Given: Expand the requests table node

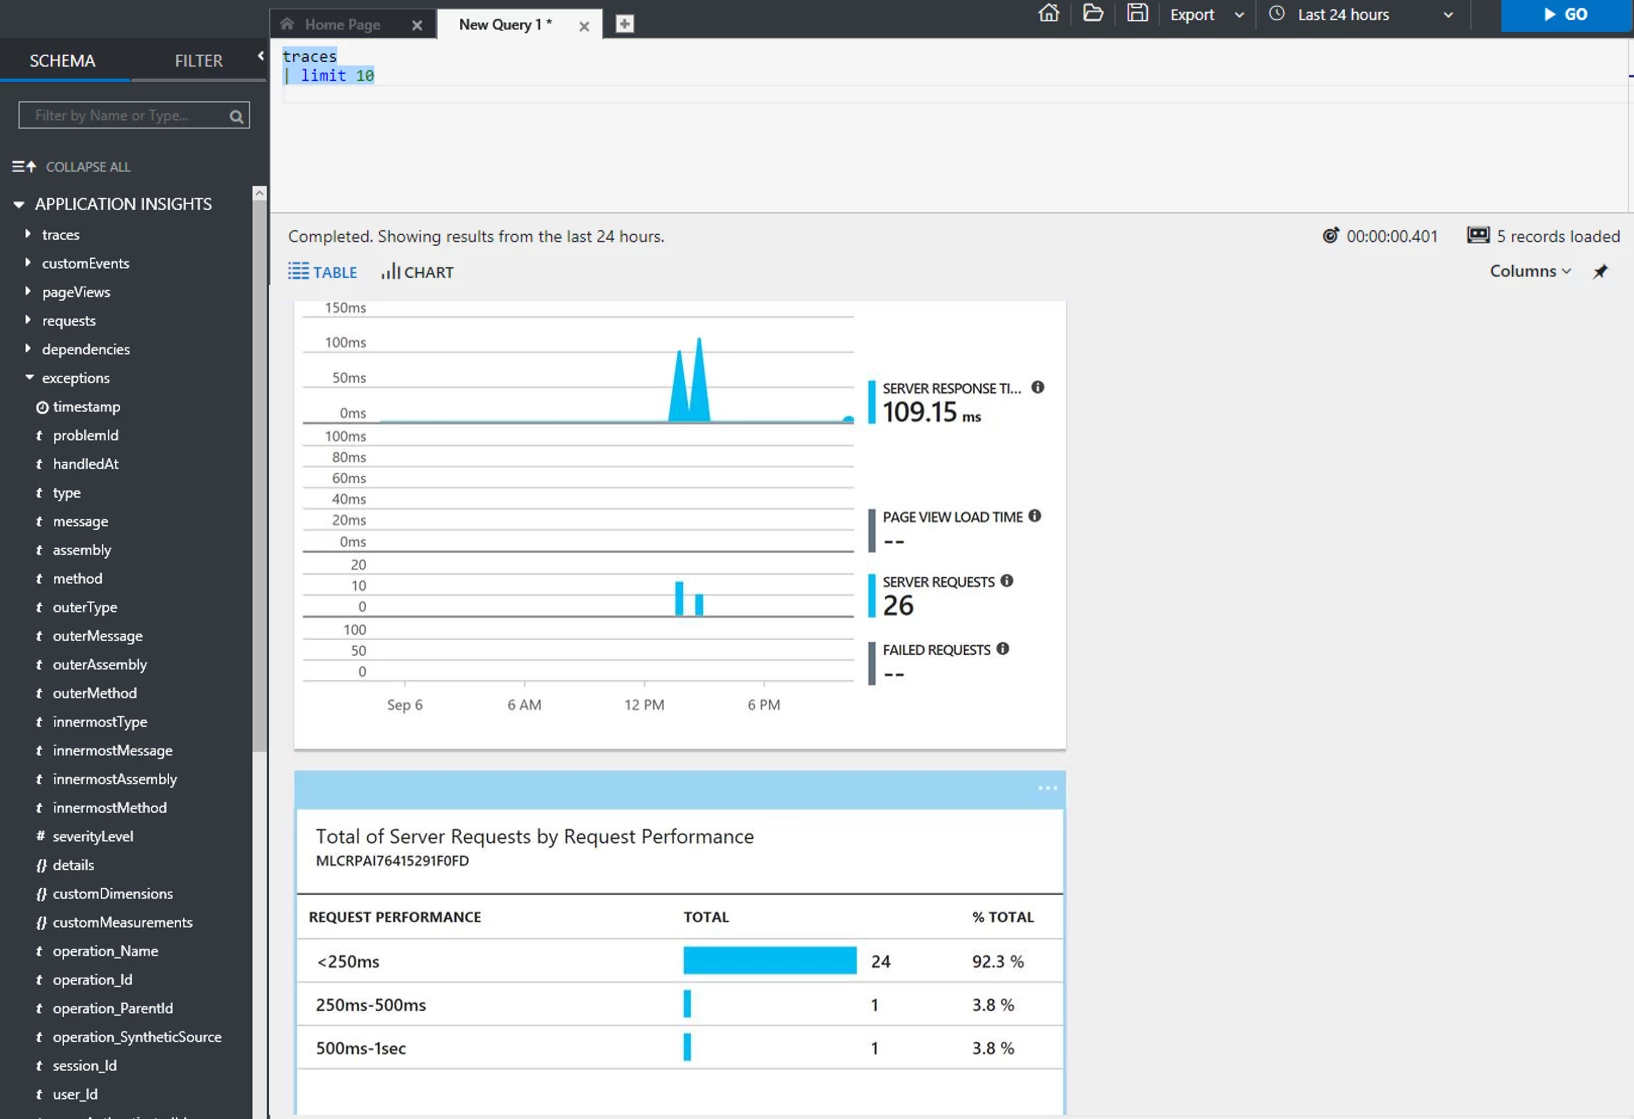Looking at the screenshot, I should click(28, 320).
